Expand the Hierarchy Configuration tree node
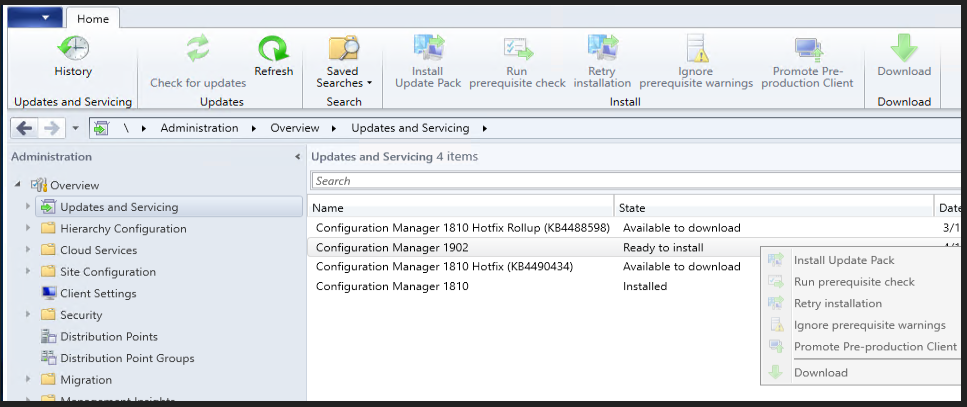967x407 pixels. (x=28, y=229)
